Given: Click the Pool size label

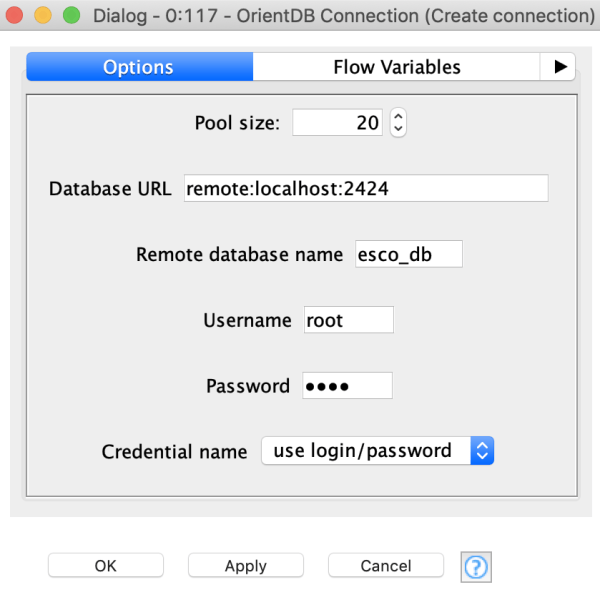Looking at the screenshot, I should click(237, 123).
